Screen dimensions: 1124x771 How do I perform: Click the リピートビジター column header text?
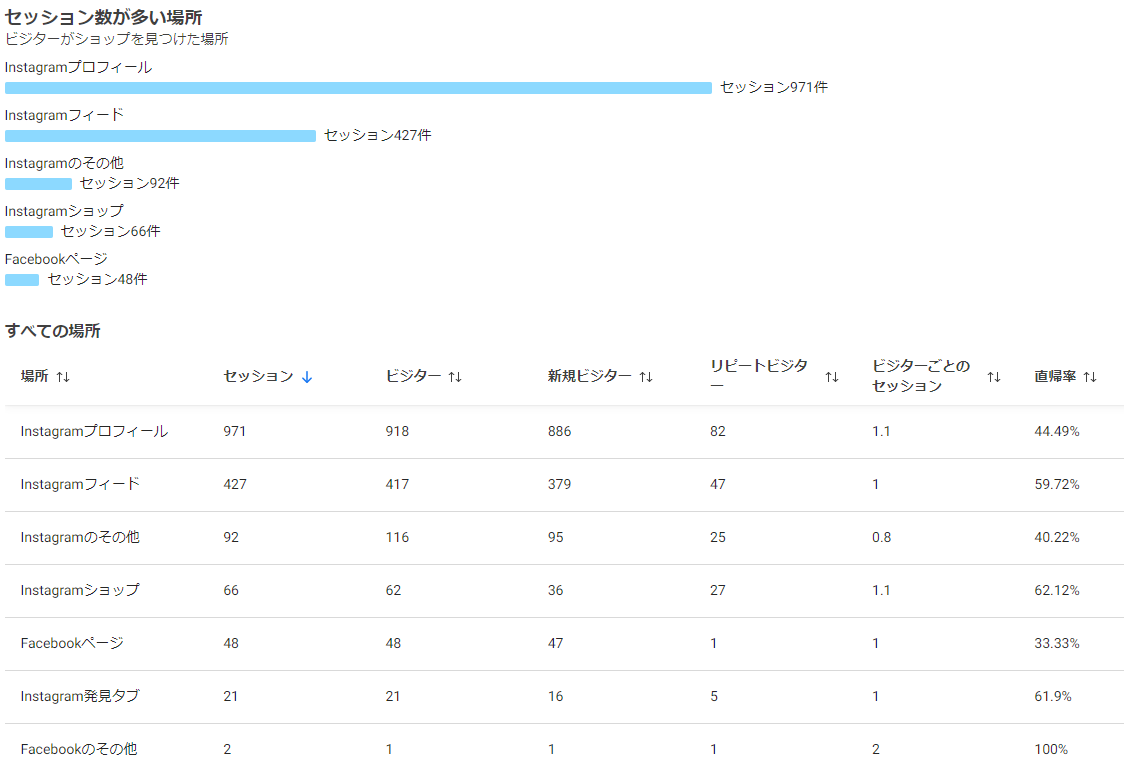759,376
